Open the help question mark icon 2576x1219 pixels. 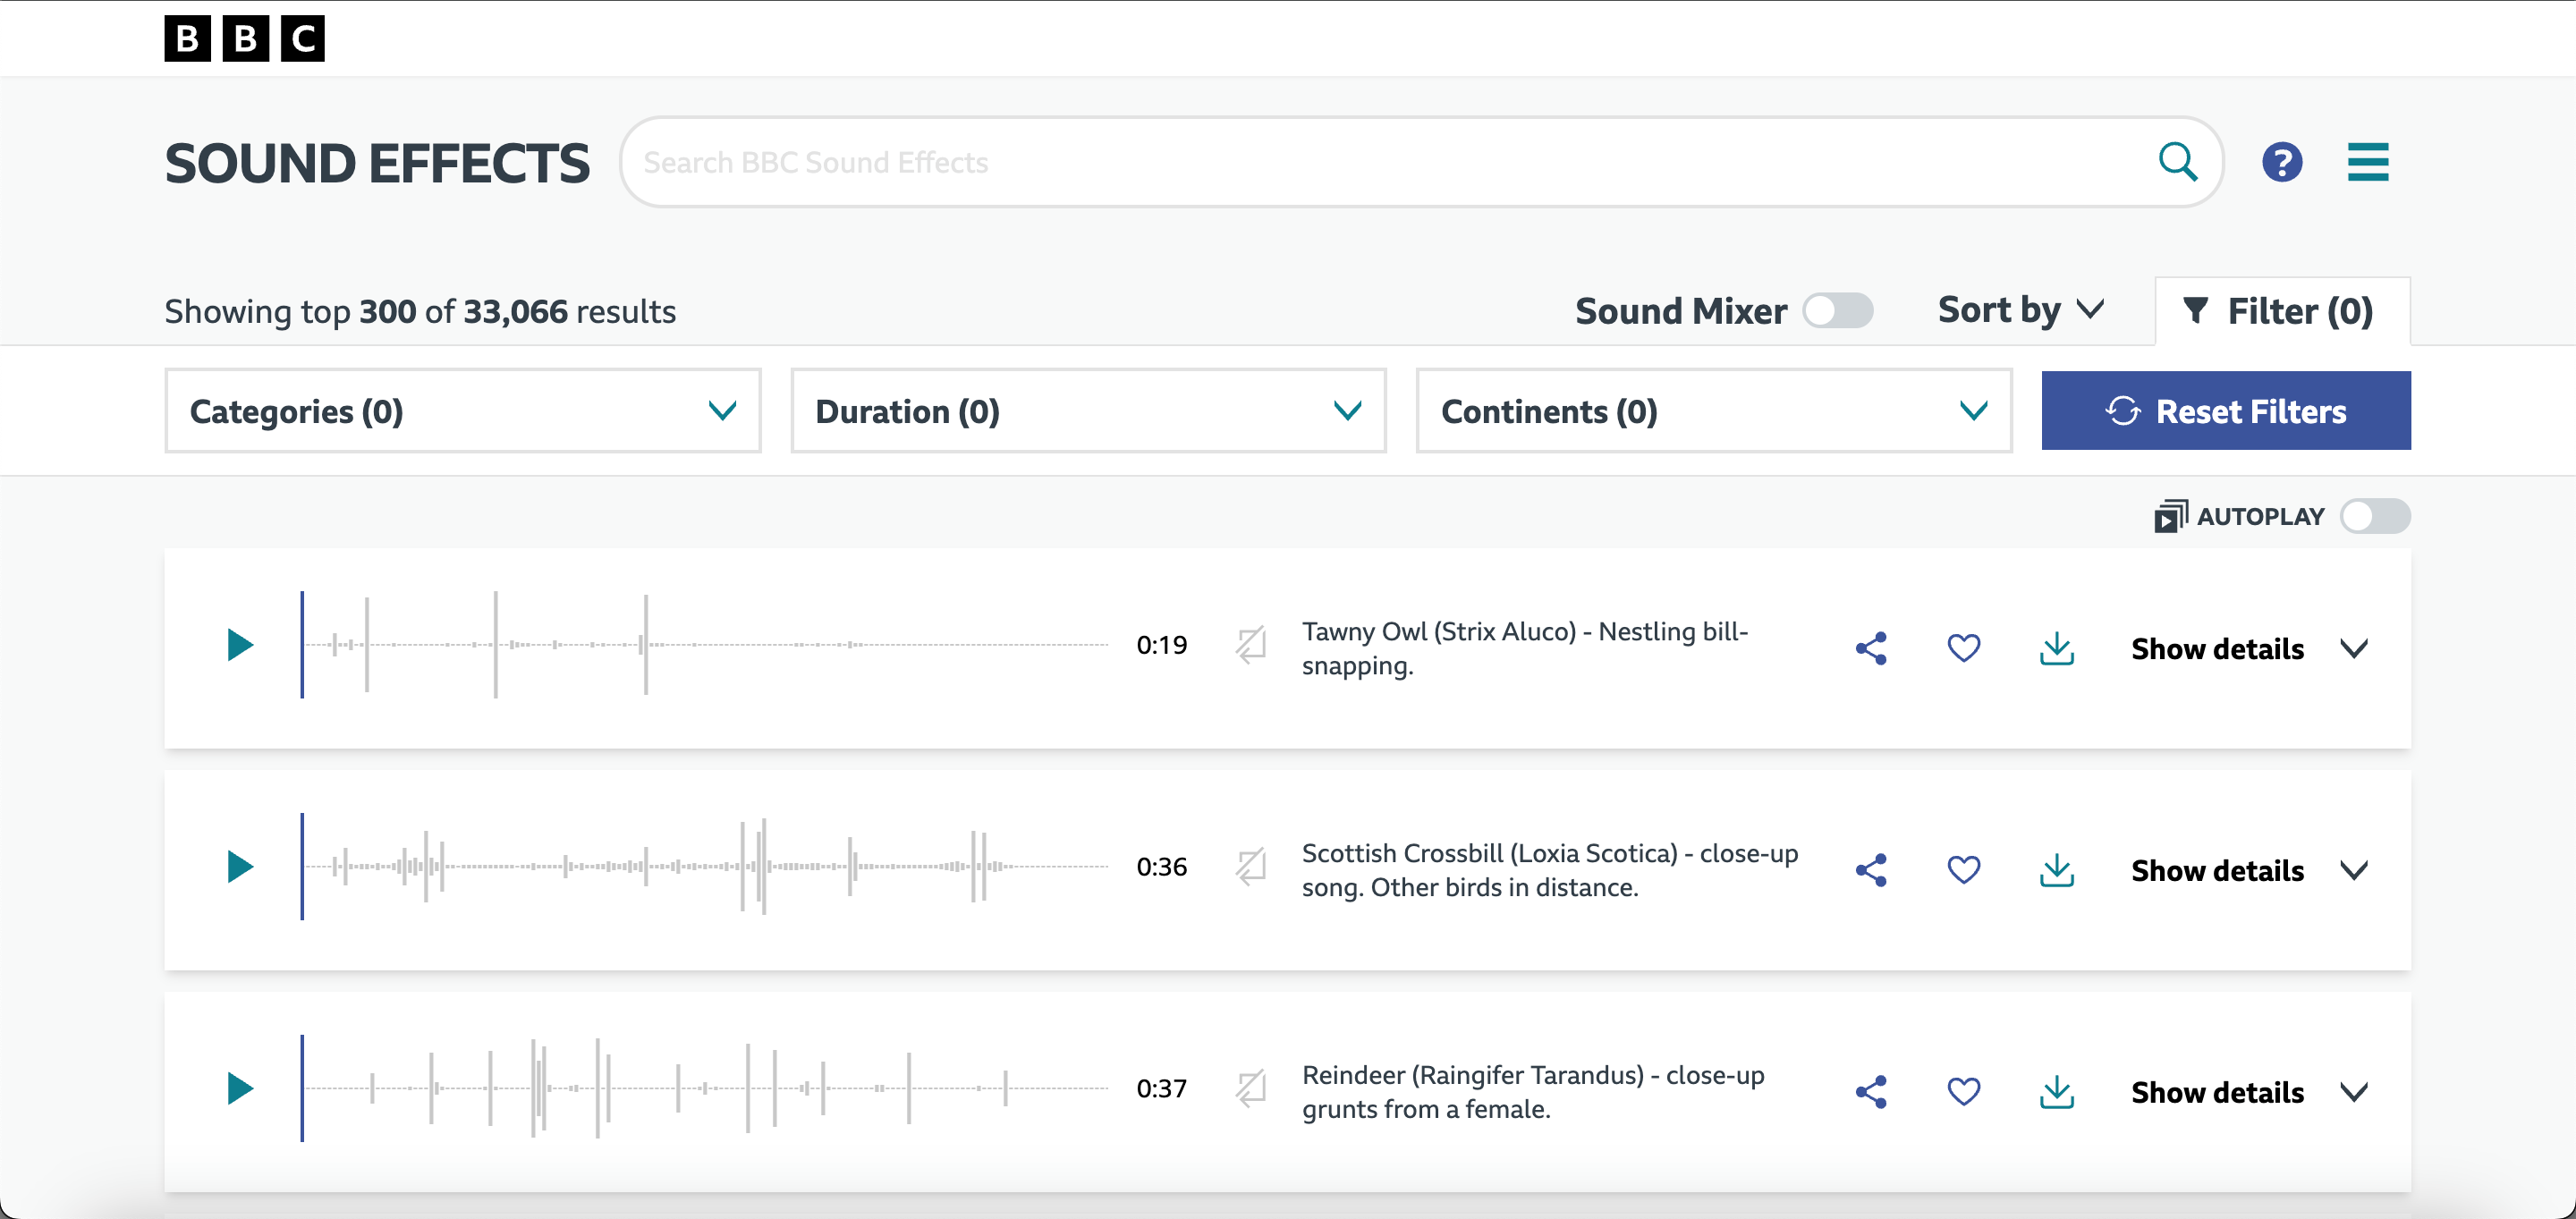coord(2282,162)
